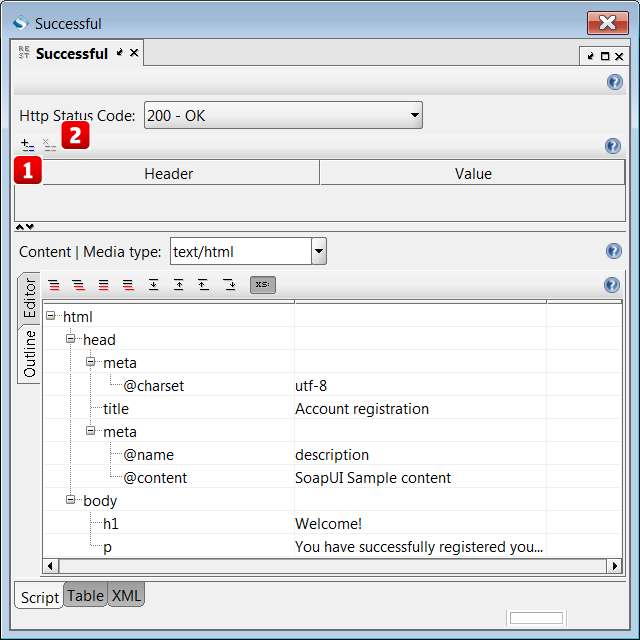Click the fourth red lines outline toolbar icon
640x640 pixels.
pos(128,284)
